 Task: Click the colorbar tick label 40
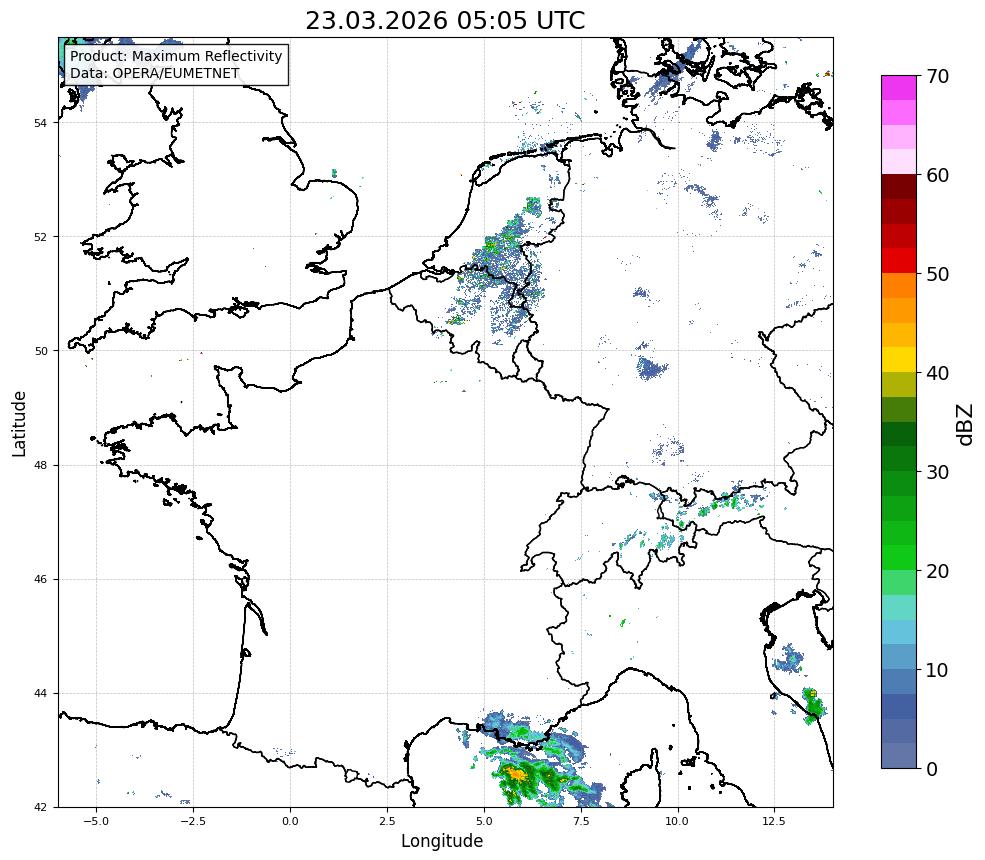937,373
